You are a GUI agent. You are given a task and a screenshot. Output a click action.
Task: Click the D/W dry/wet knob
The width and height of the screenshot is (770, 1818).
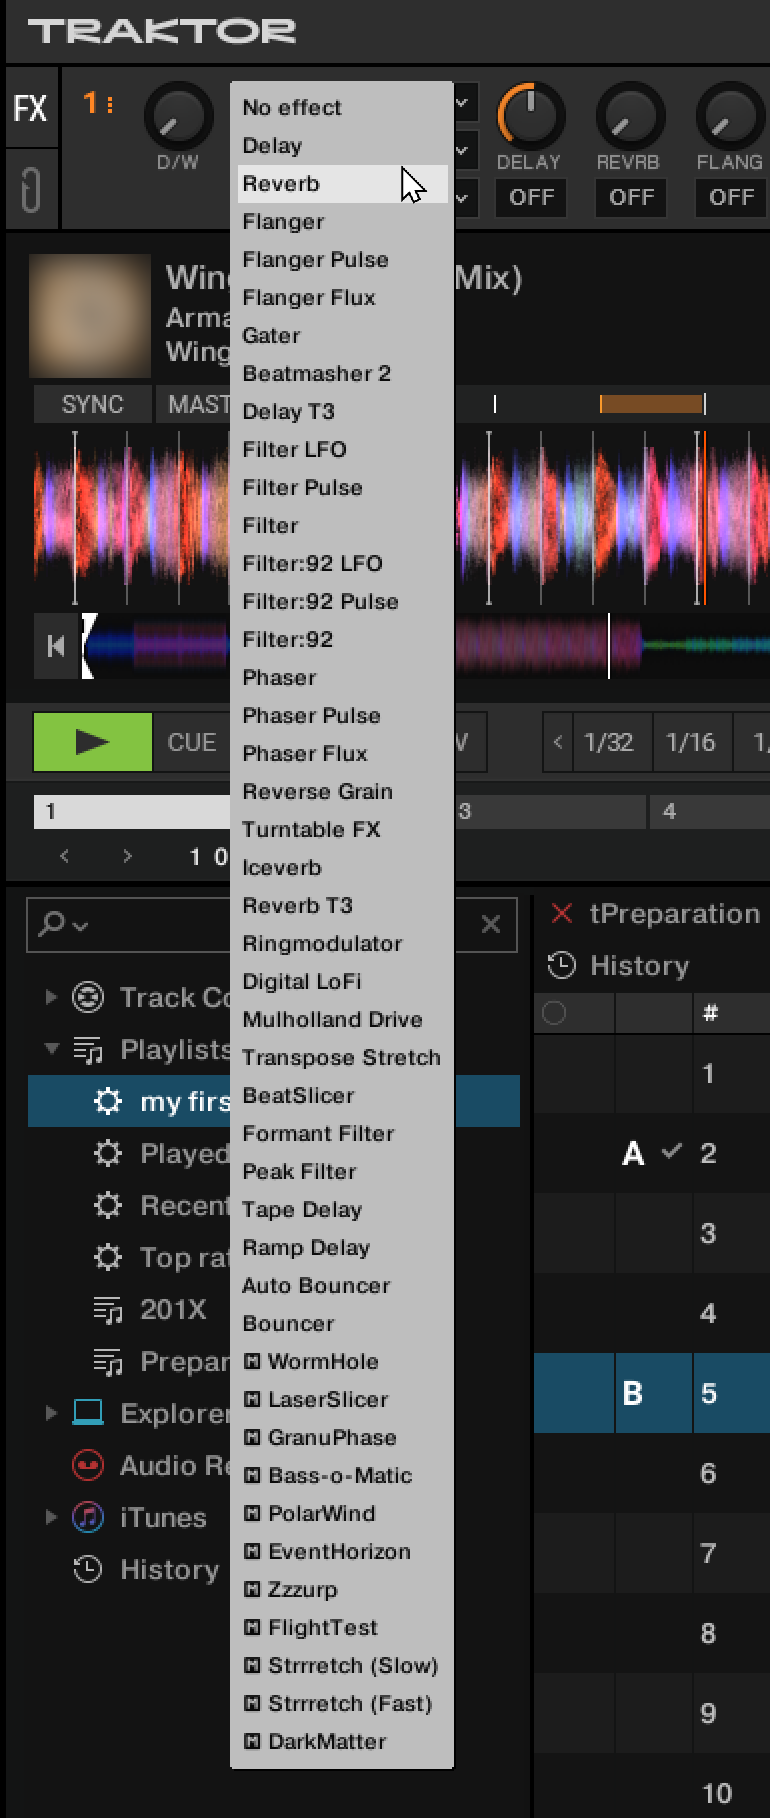coord(178,118)
